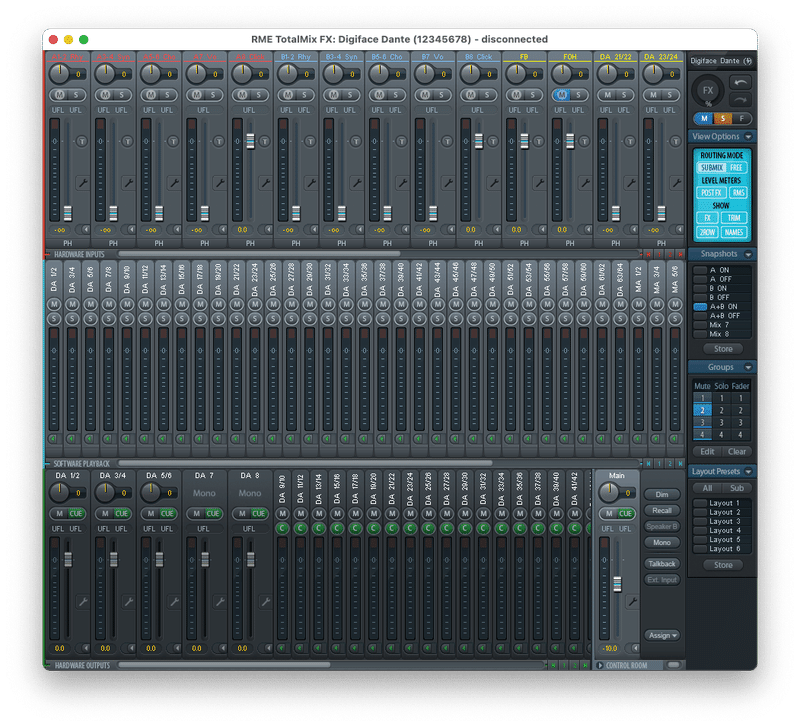Click the Control Room play triangle icon
The width and height of the screenshot is (800, 727).
[600, 665]
